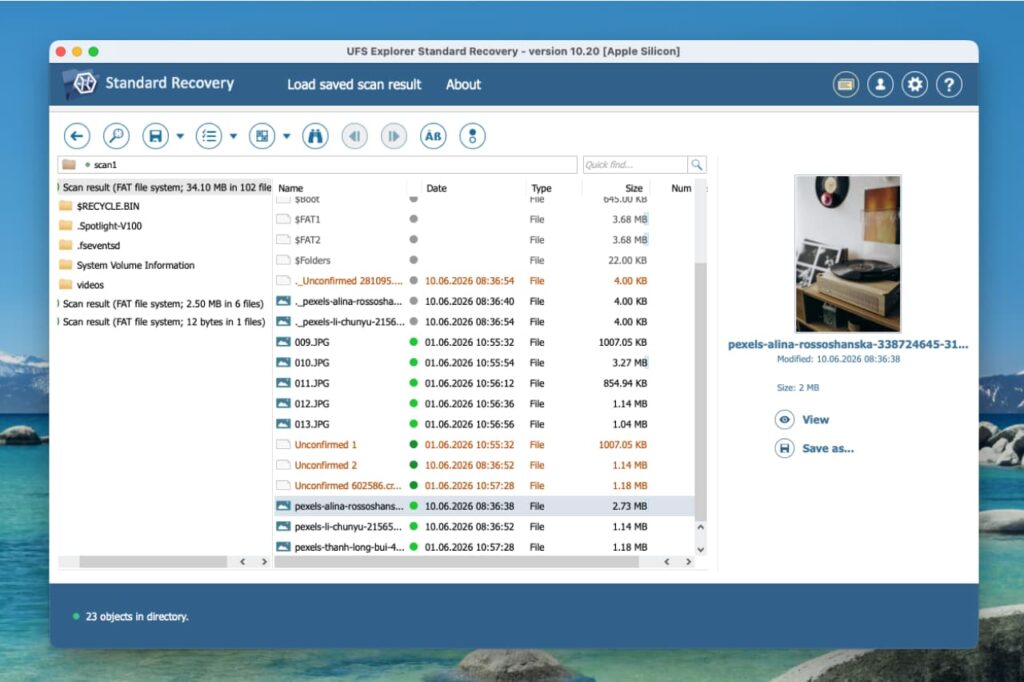Select the videos folder in tree
The image size is (1024, 682).
tap(90, 285)
